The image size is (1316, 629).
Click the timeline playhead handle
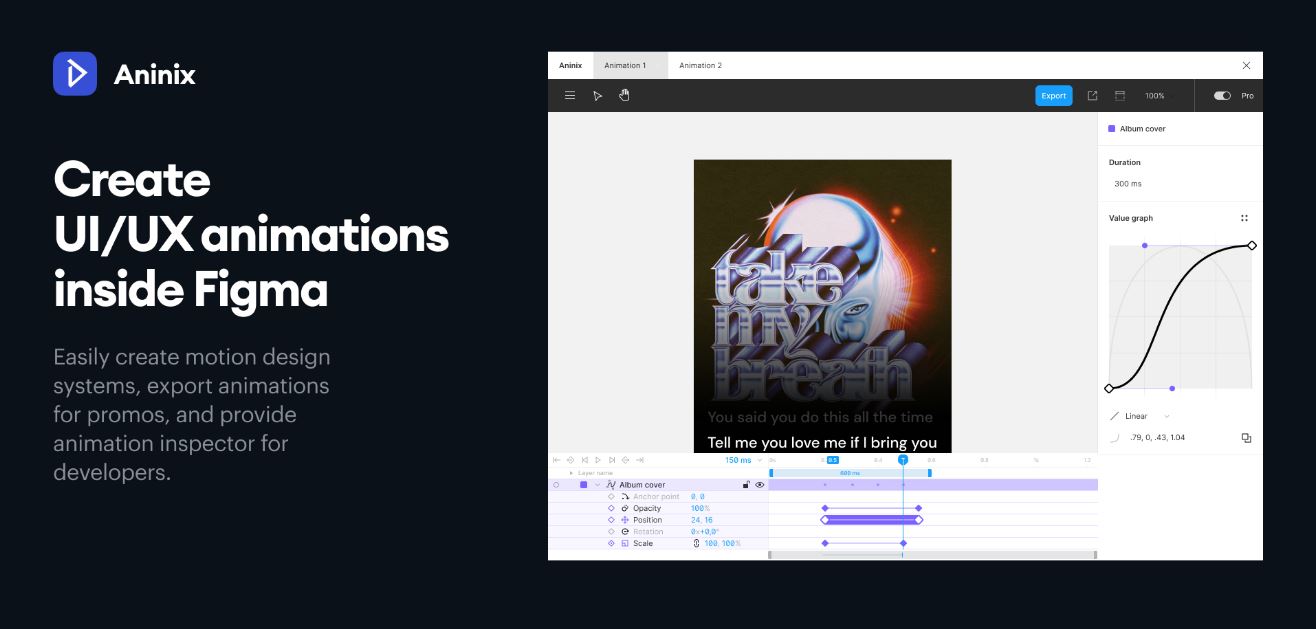903,460
